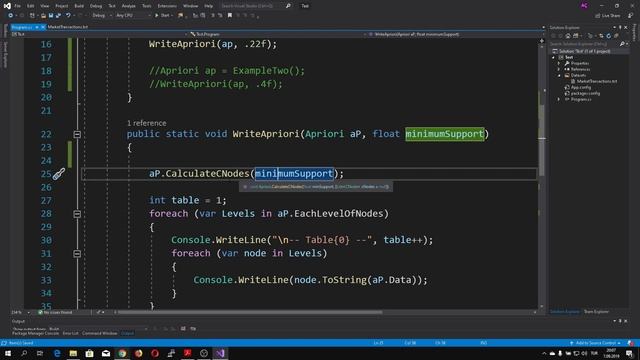Close the Program.cs tab
640x360 pixels.
[x=43, y=27]
